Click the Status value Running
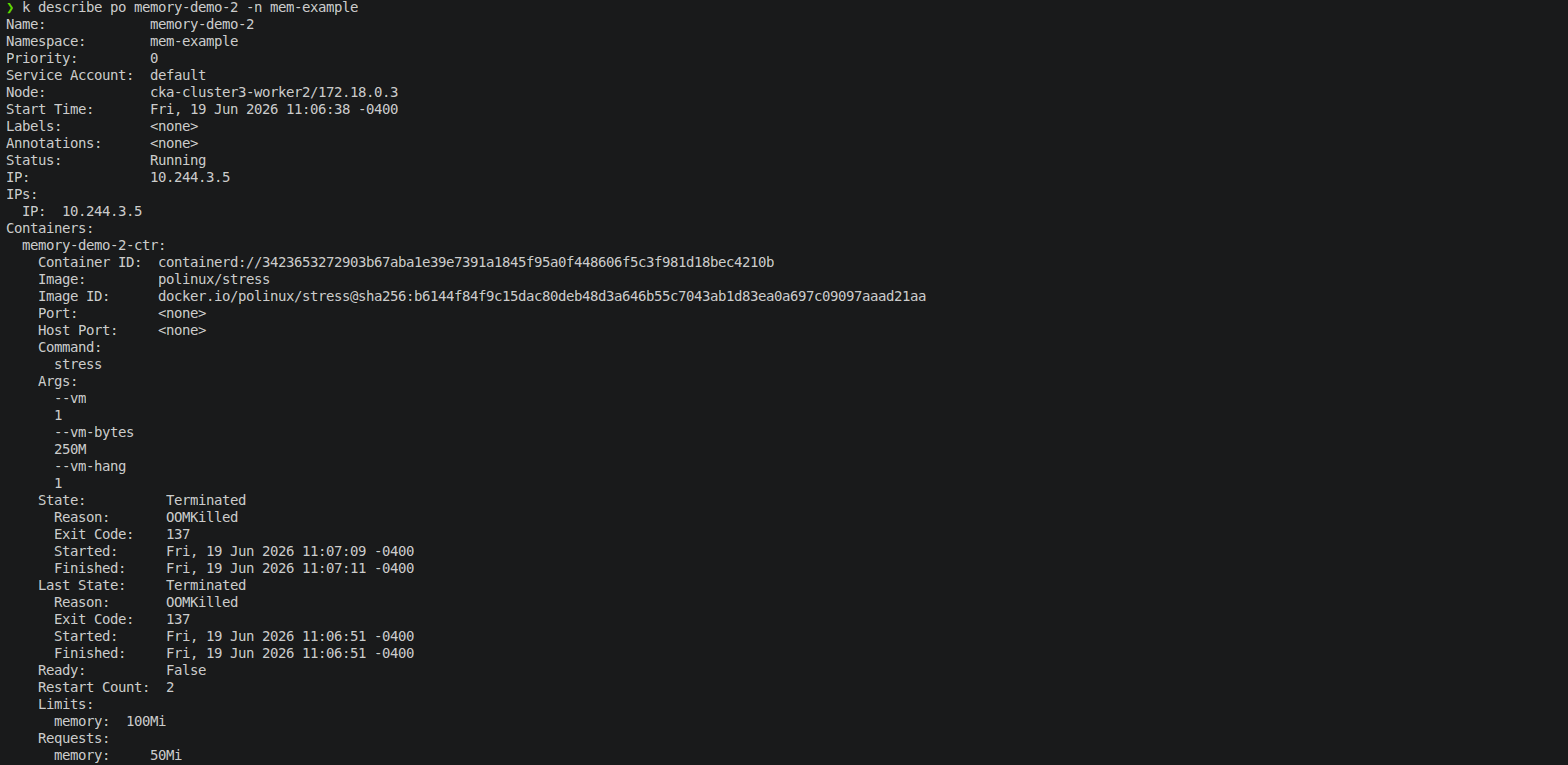The height and width of the screenshot is (765, 1568). click(178, 160)
